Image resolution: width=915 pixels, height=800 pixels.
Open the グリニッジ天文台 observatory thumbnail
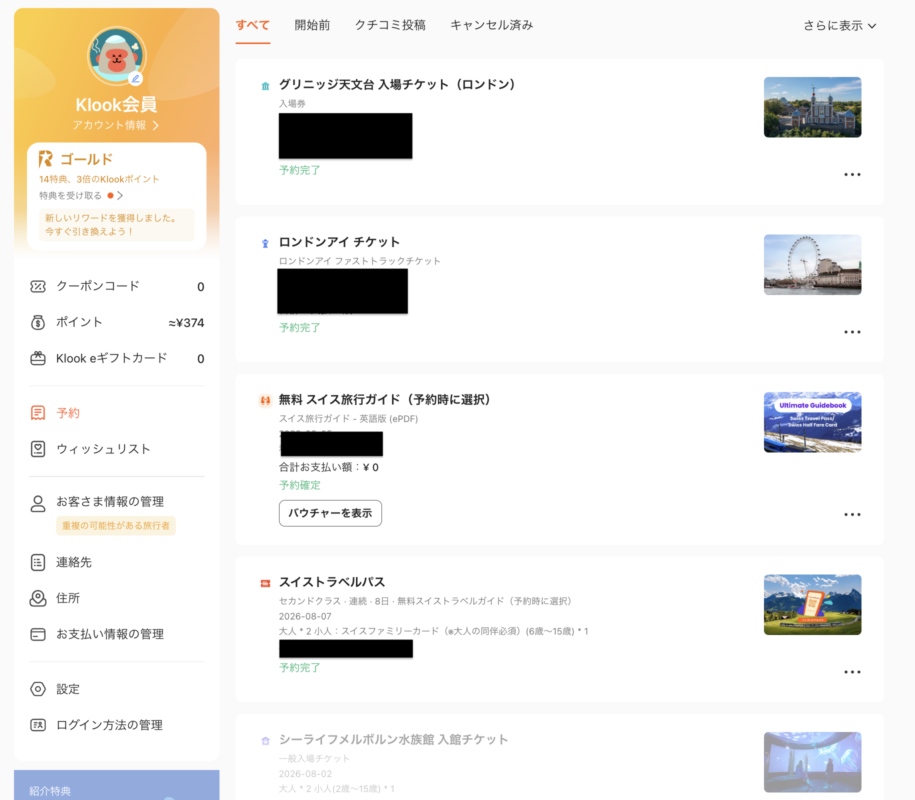[812, 107]
